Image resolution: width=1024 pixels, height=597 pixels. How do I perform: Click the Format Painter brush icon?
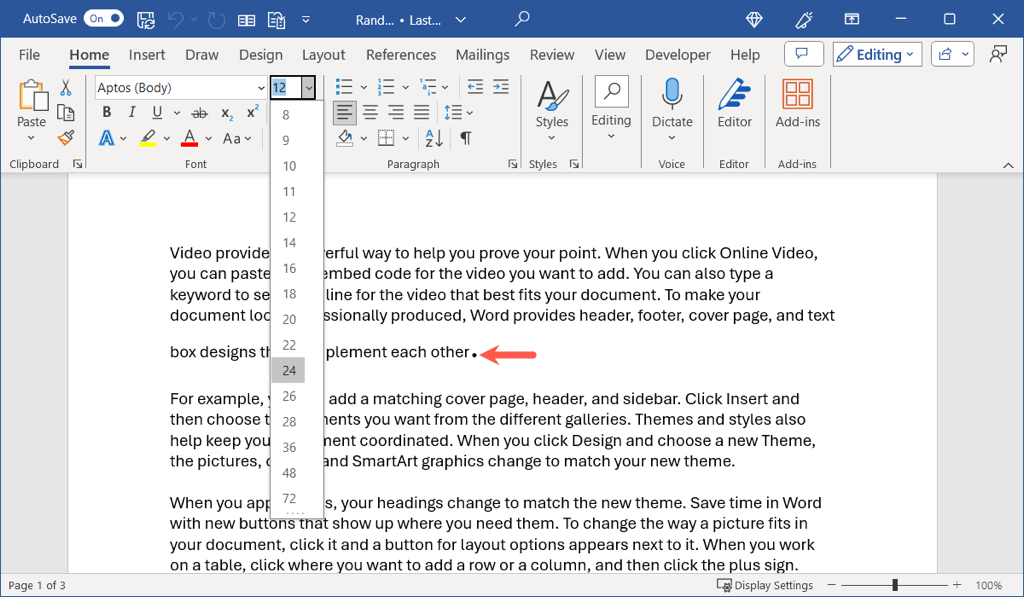[x=66, y=138]
